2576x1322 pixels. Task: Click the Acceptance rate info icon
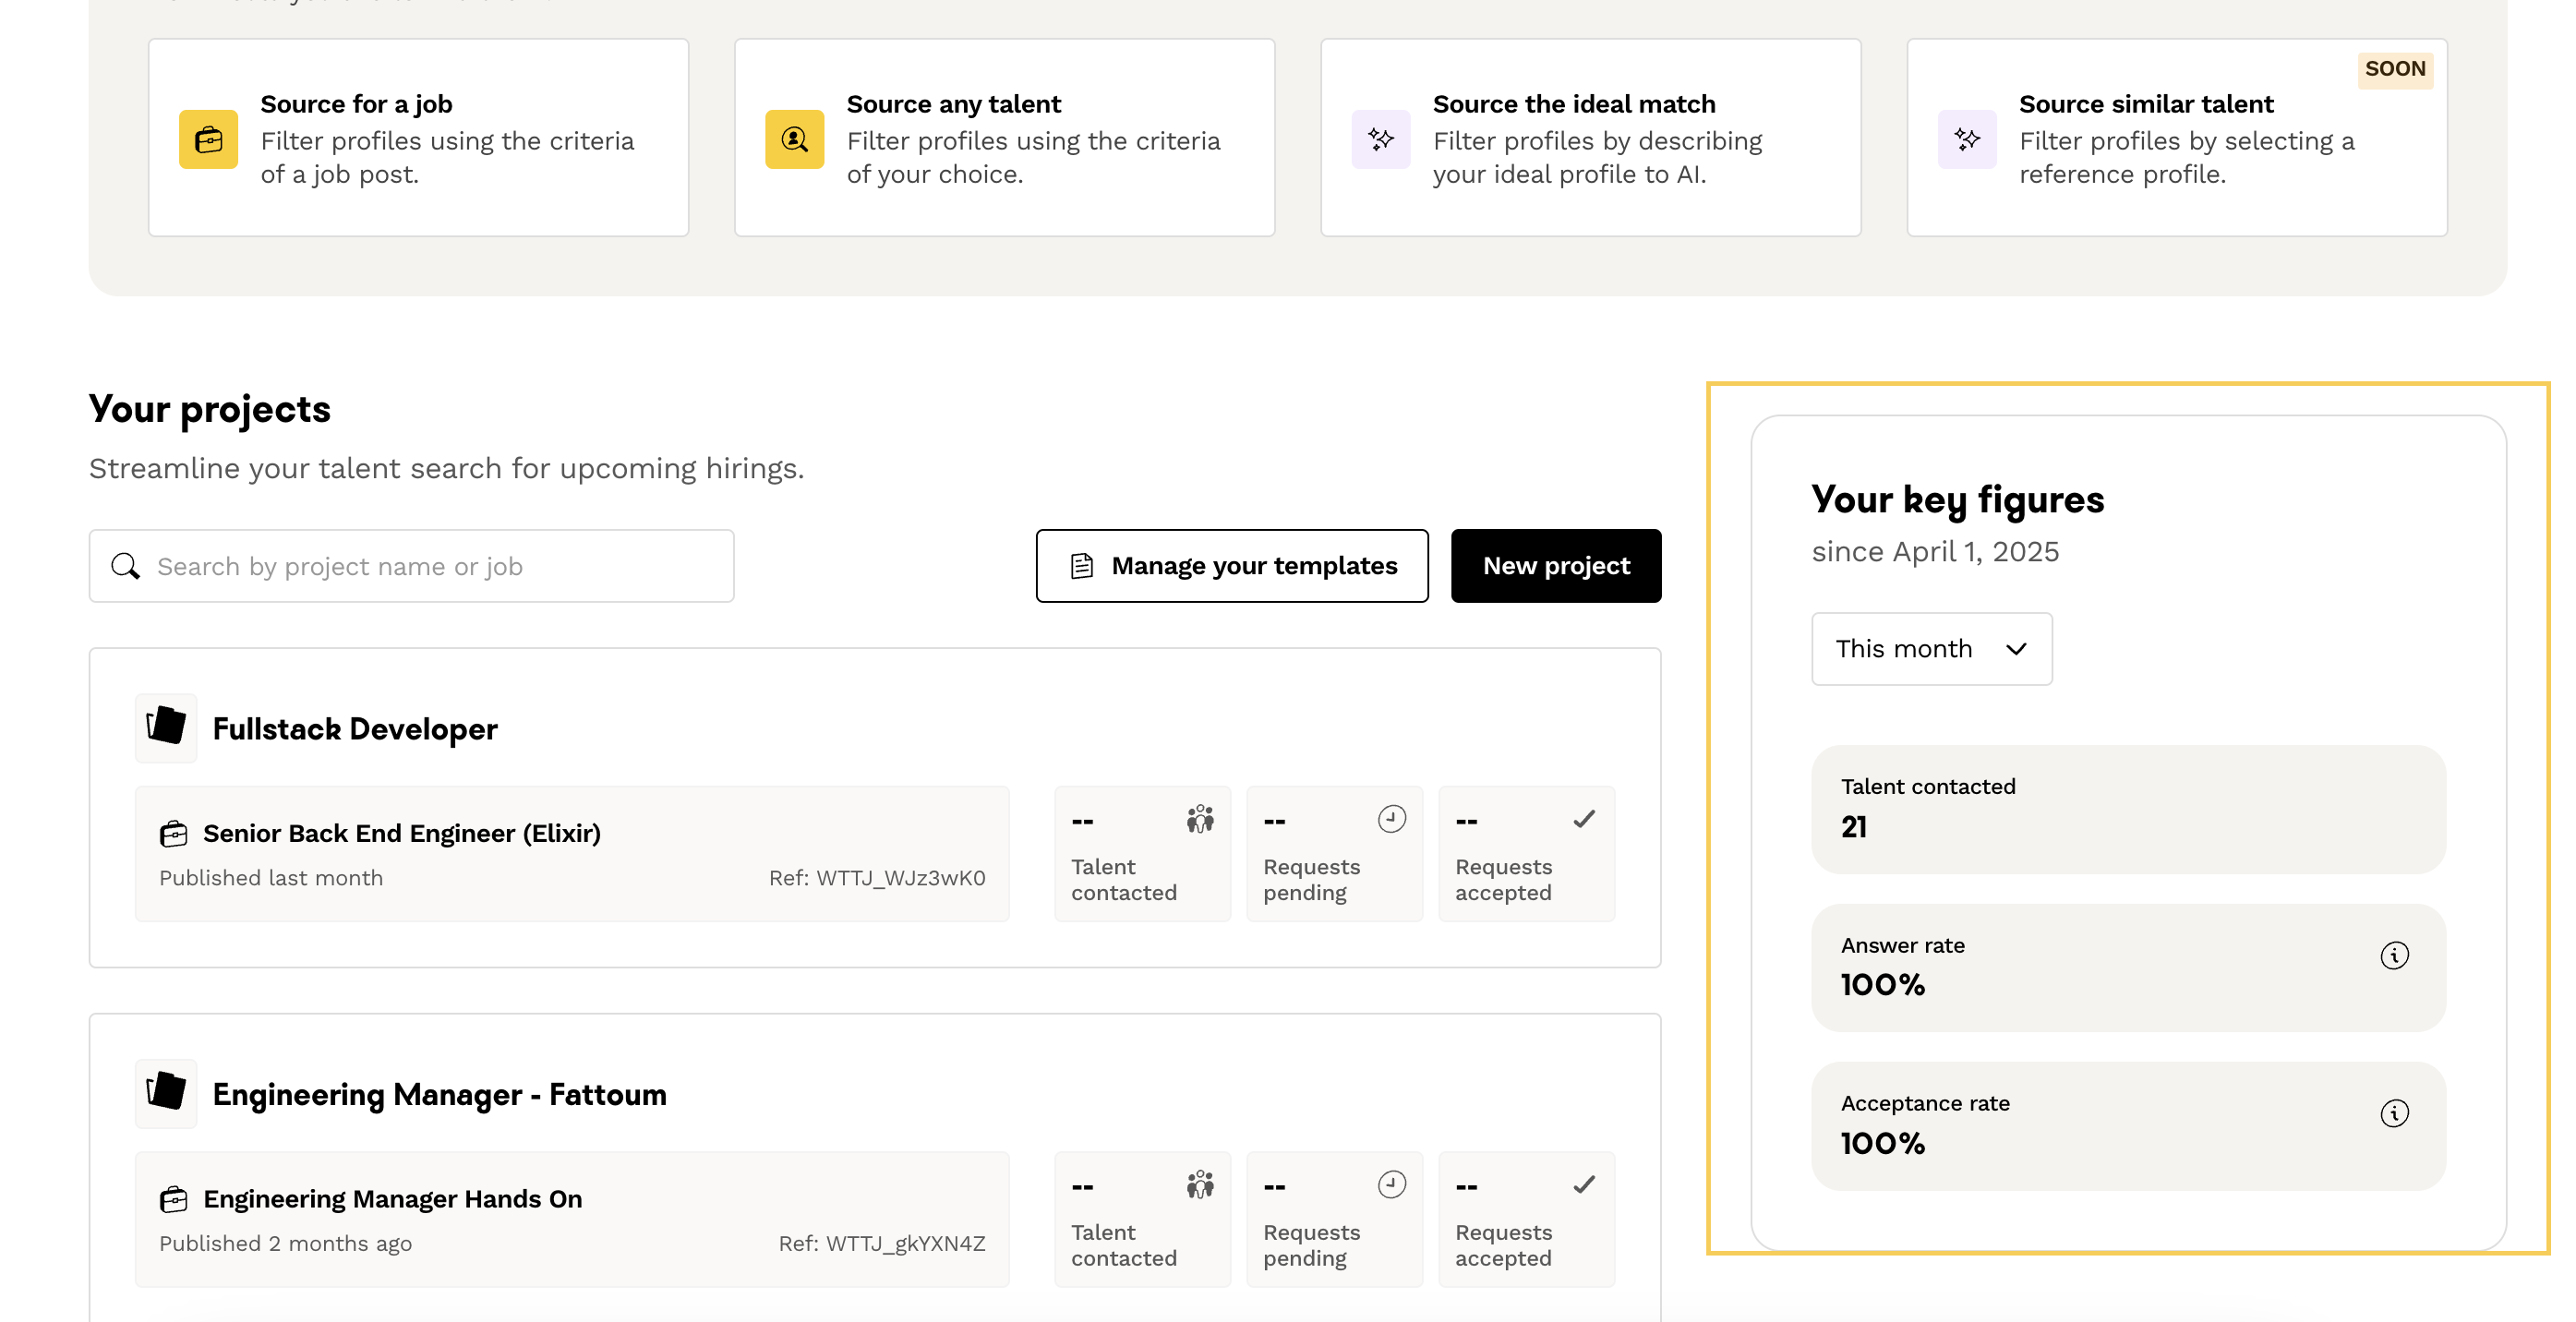2393,1113
